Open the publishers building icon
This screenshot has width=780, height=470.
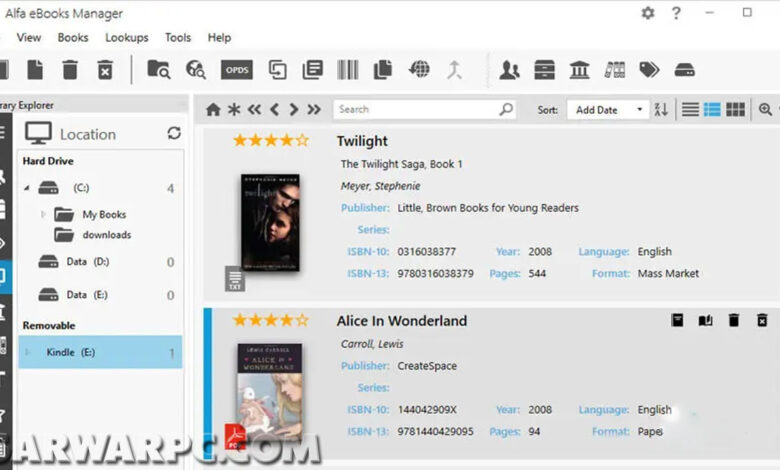pyautogui.click(x=580, y=70)
